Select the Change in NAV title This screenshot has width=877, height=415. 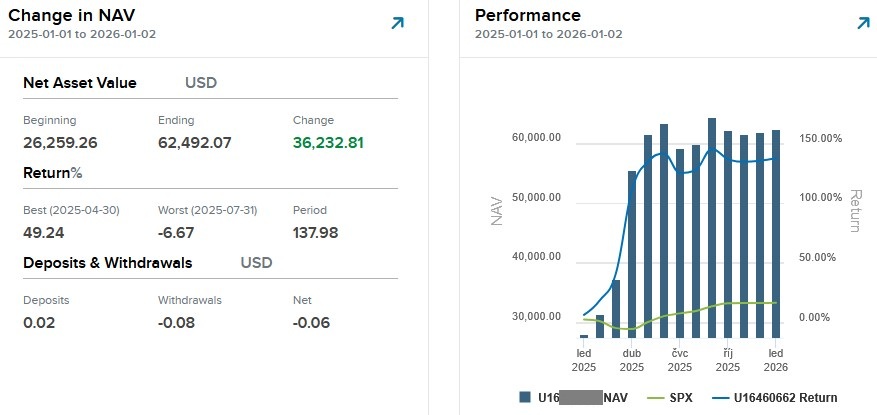pos(73,15)
